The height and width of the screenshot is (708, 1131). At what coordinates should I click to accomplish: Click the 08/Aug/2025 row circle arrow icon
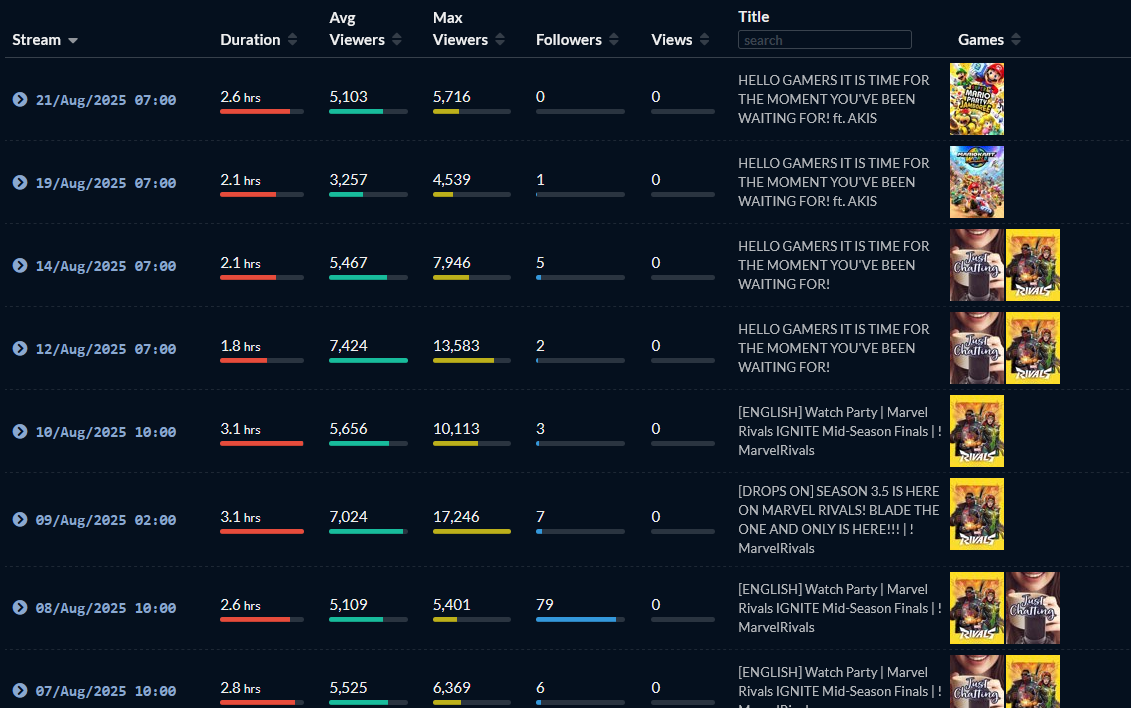pyautogui.click(x=20, y=607)
